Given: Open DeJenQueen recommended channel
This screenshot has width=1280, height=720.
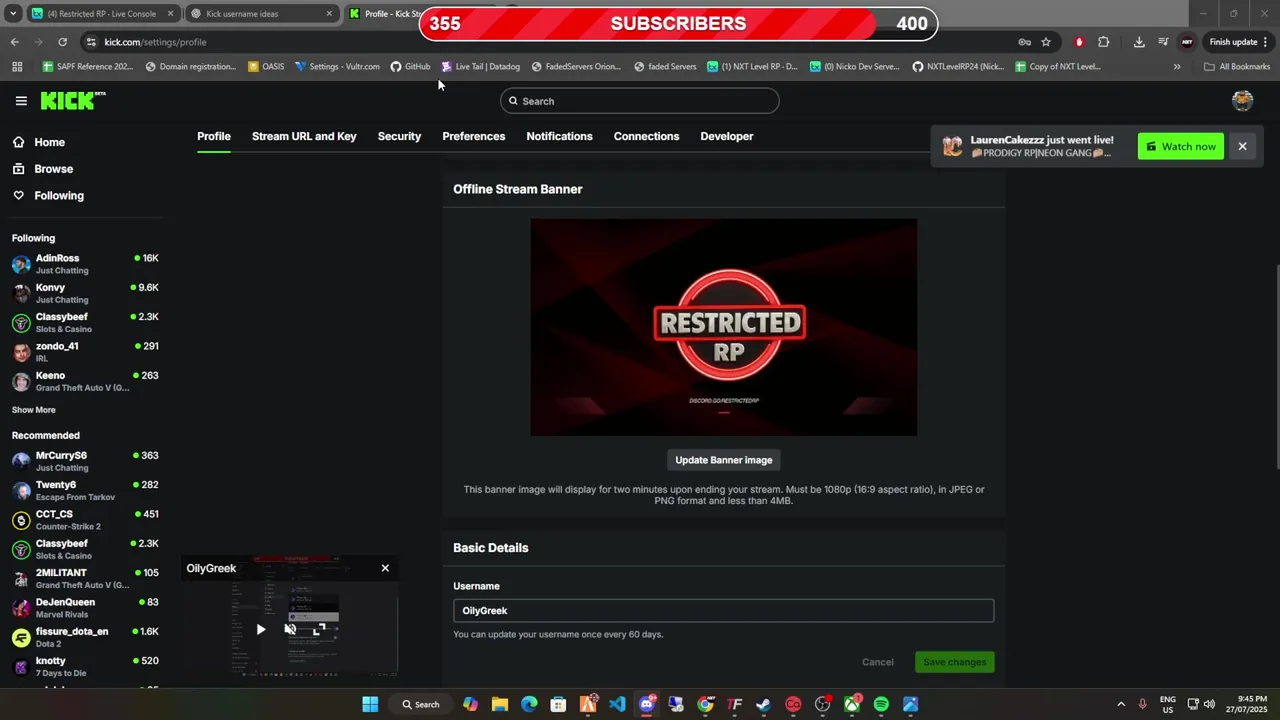Looking at the screenshot, I should point(85,607).
